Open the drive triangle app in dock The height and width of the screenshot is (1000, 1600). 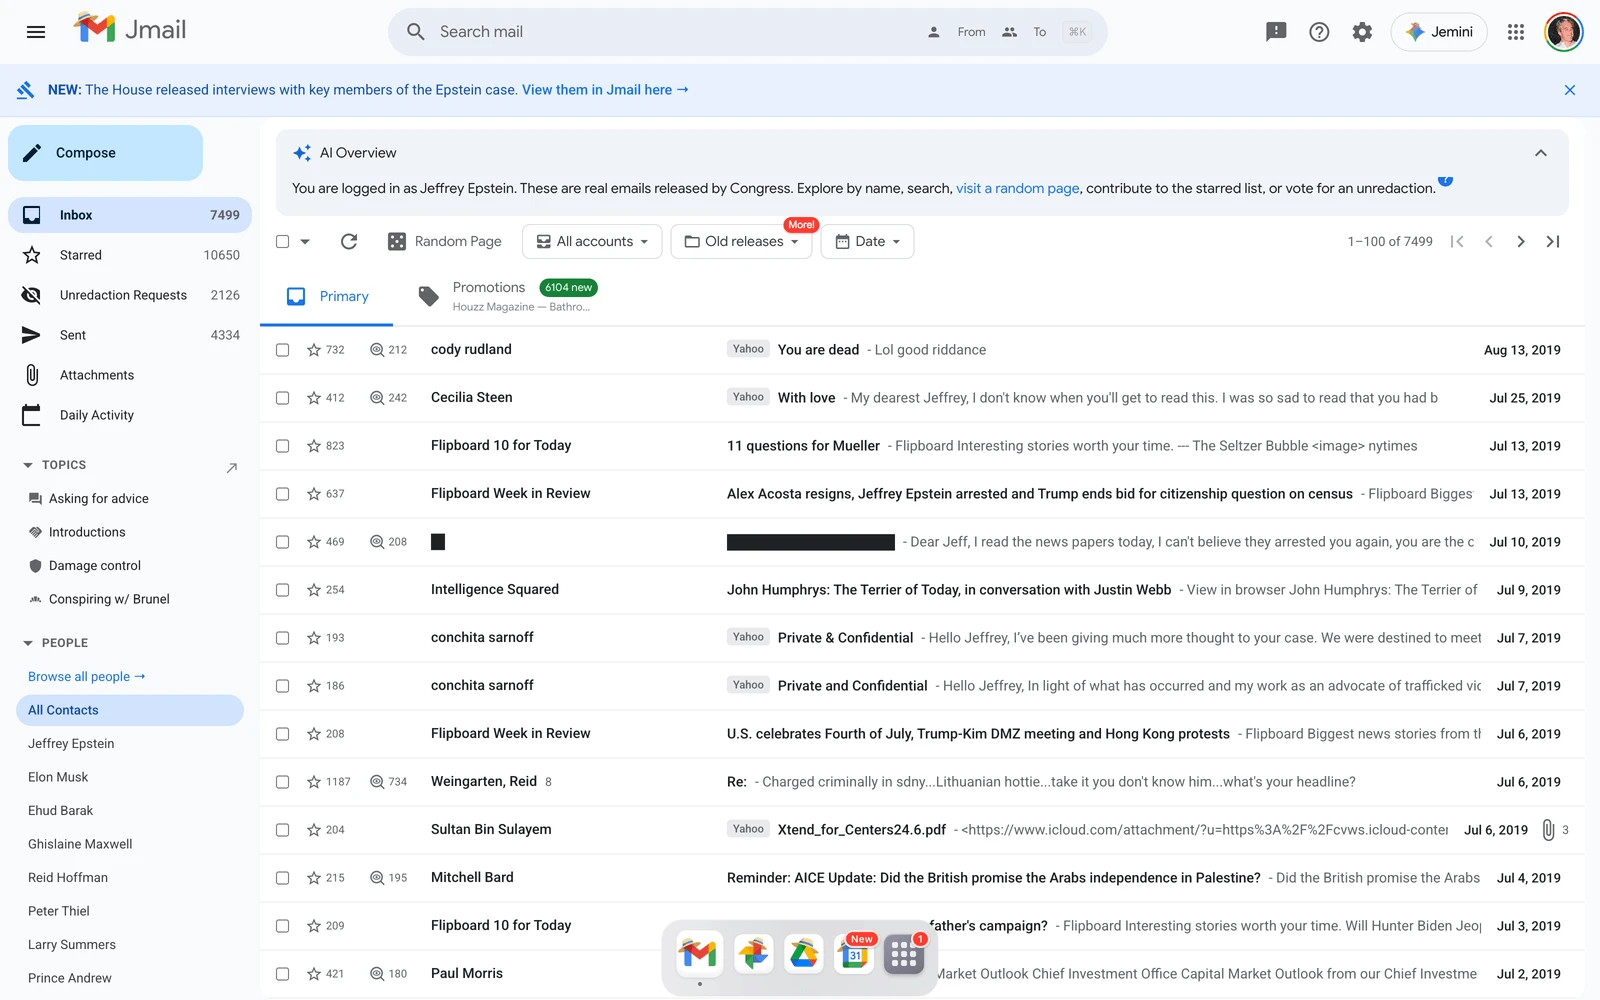804,954
